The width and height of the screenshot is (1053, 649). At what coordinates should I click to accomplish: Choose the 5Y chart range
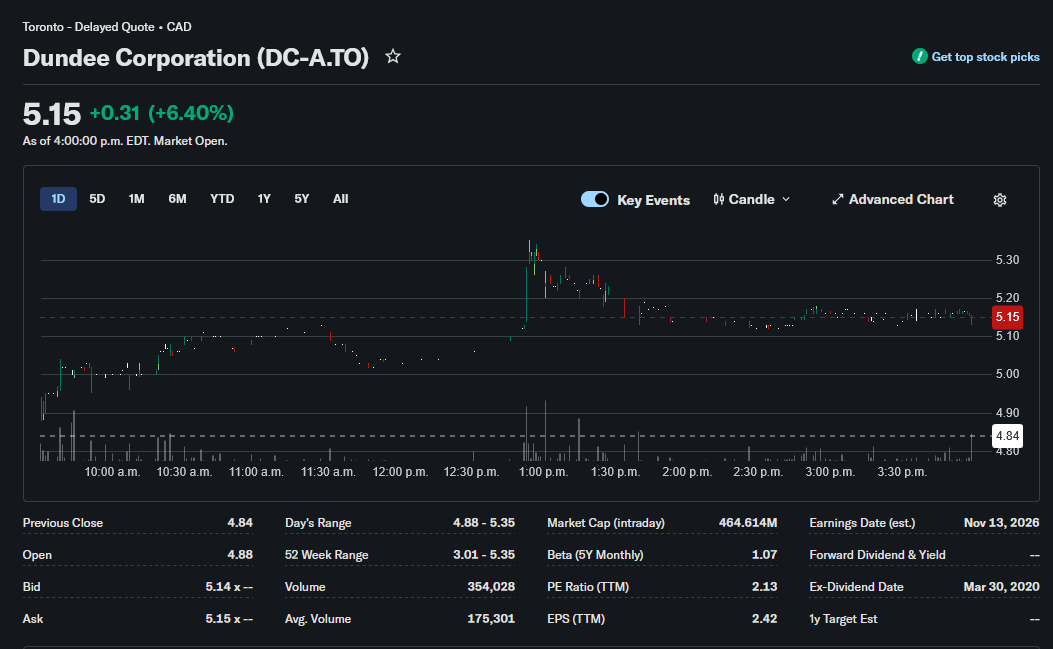(302, 199)
